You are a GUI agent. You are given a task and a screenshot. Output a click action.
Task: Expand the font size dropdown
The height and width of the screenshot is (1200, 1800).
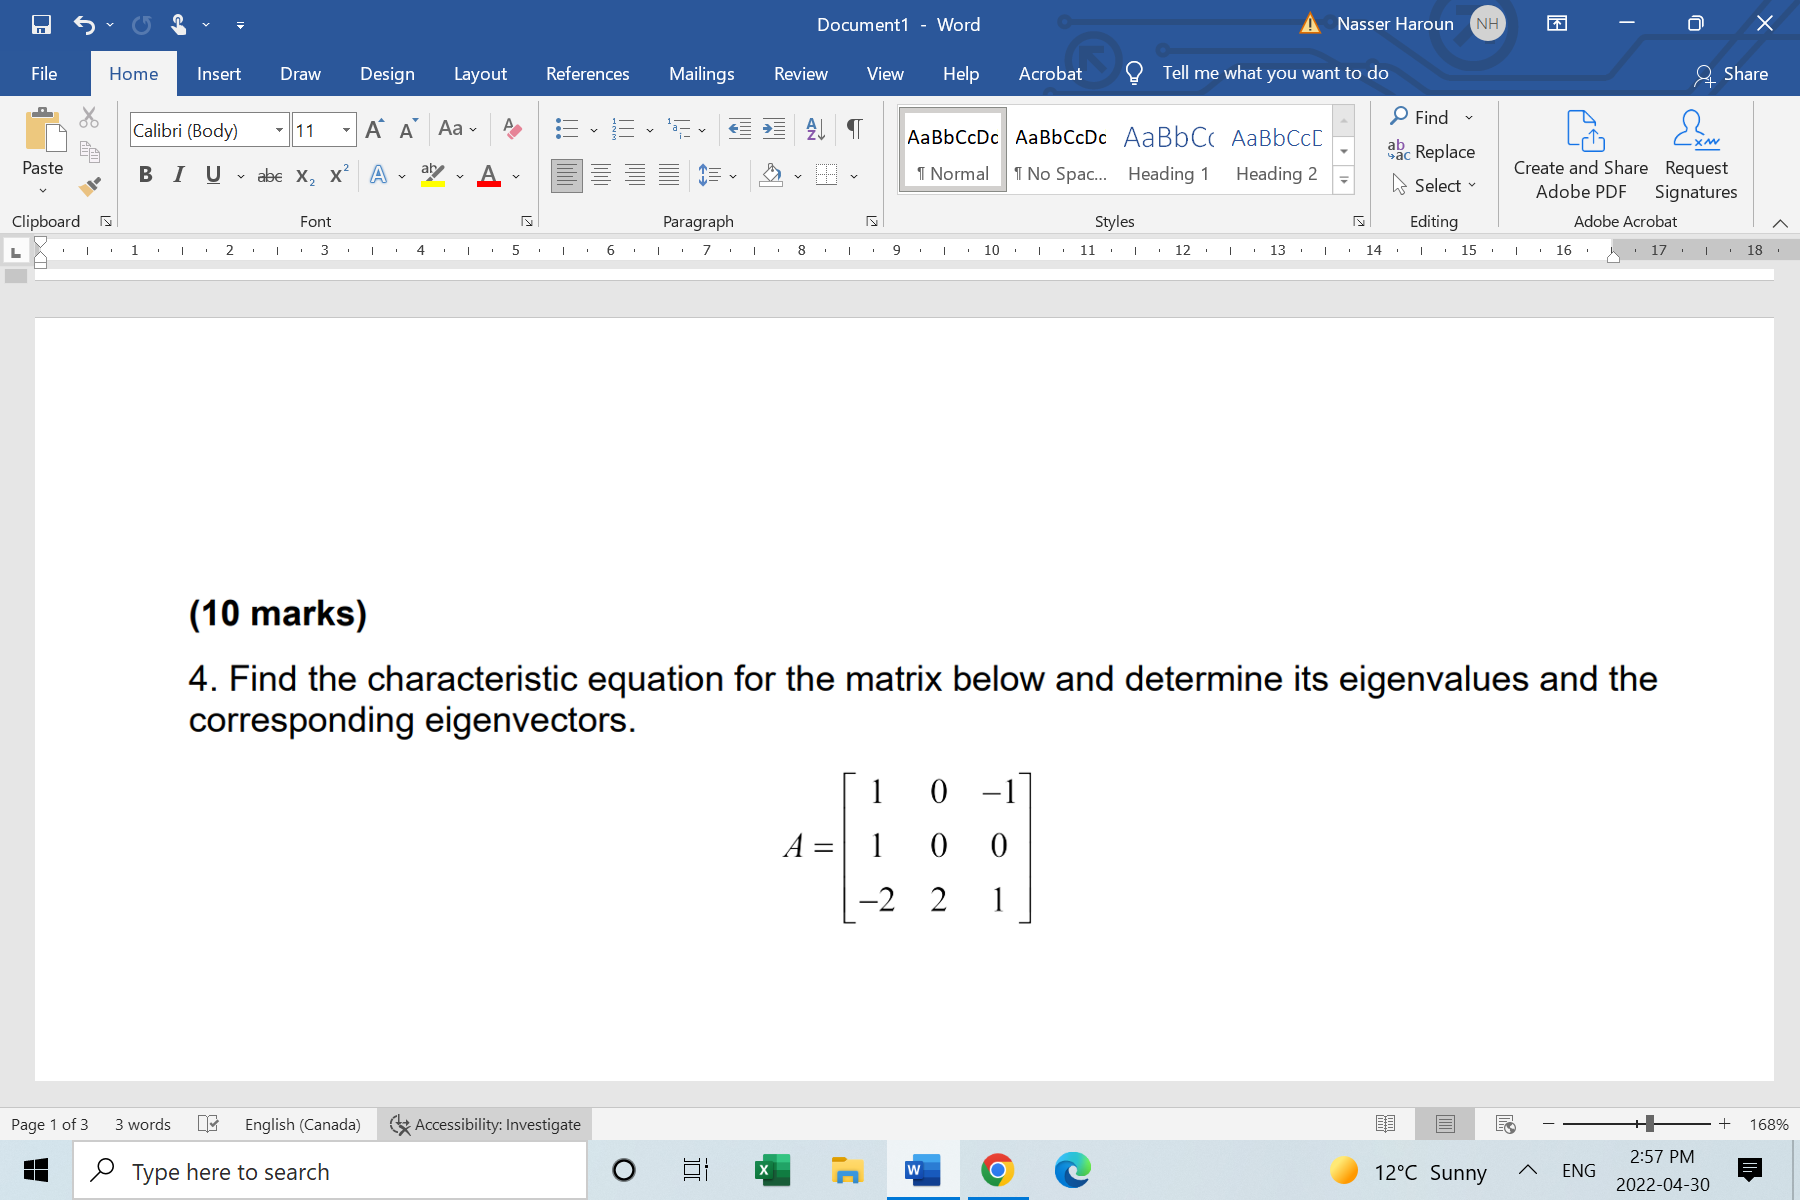coord(346,130)
